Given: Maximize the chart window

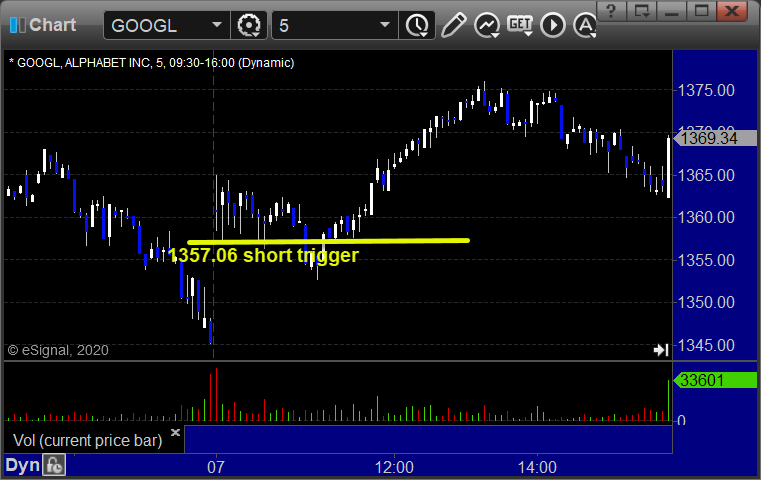Looking at the screenshot, I should click(701, 11).
